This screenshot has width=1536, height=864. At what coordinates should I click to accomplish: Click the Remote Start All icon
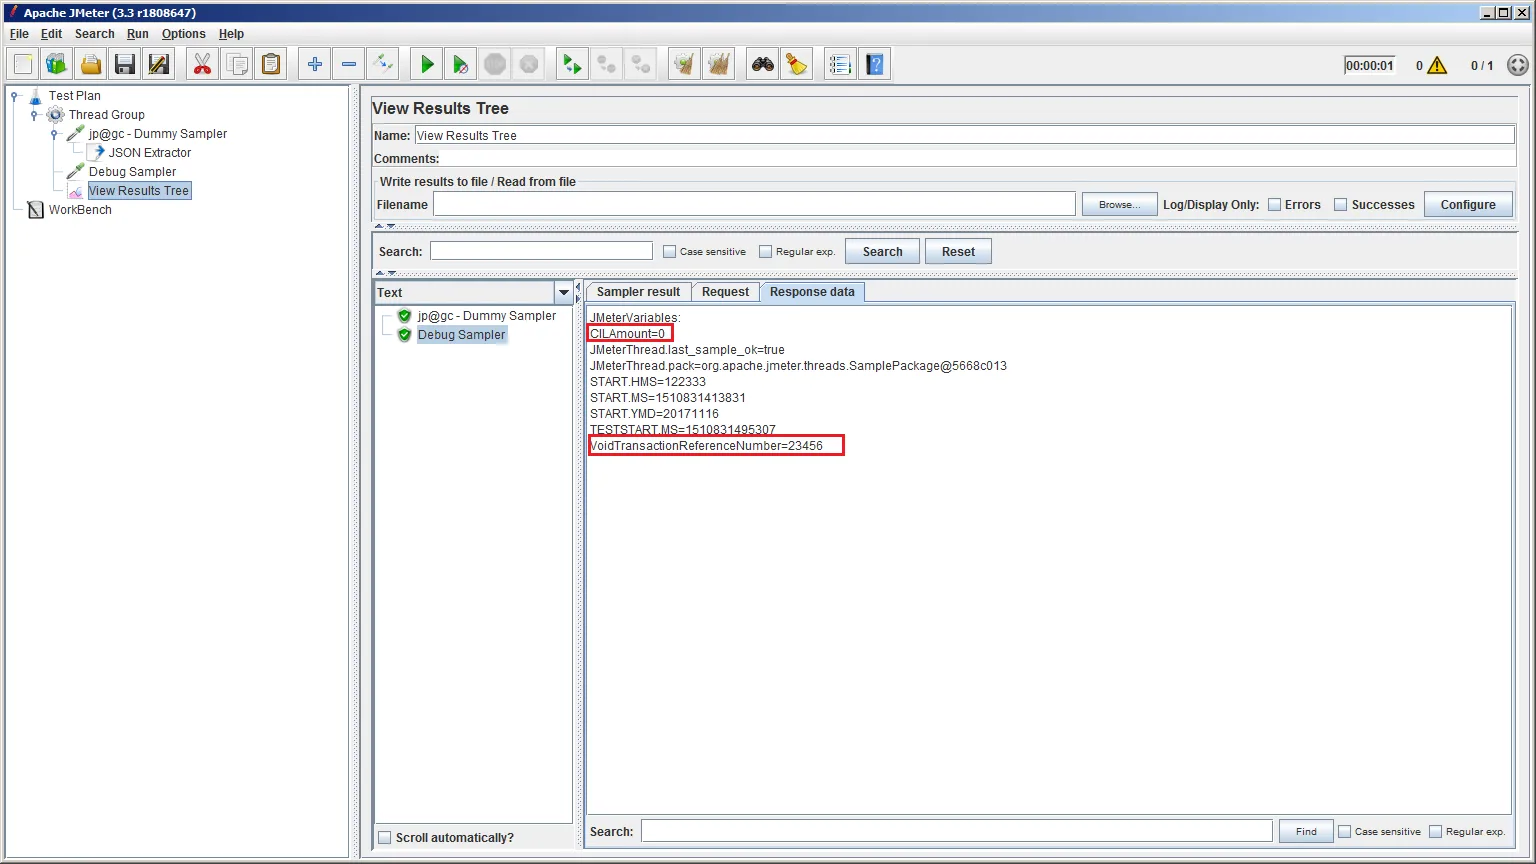573,65
